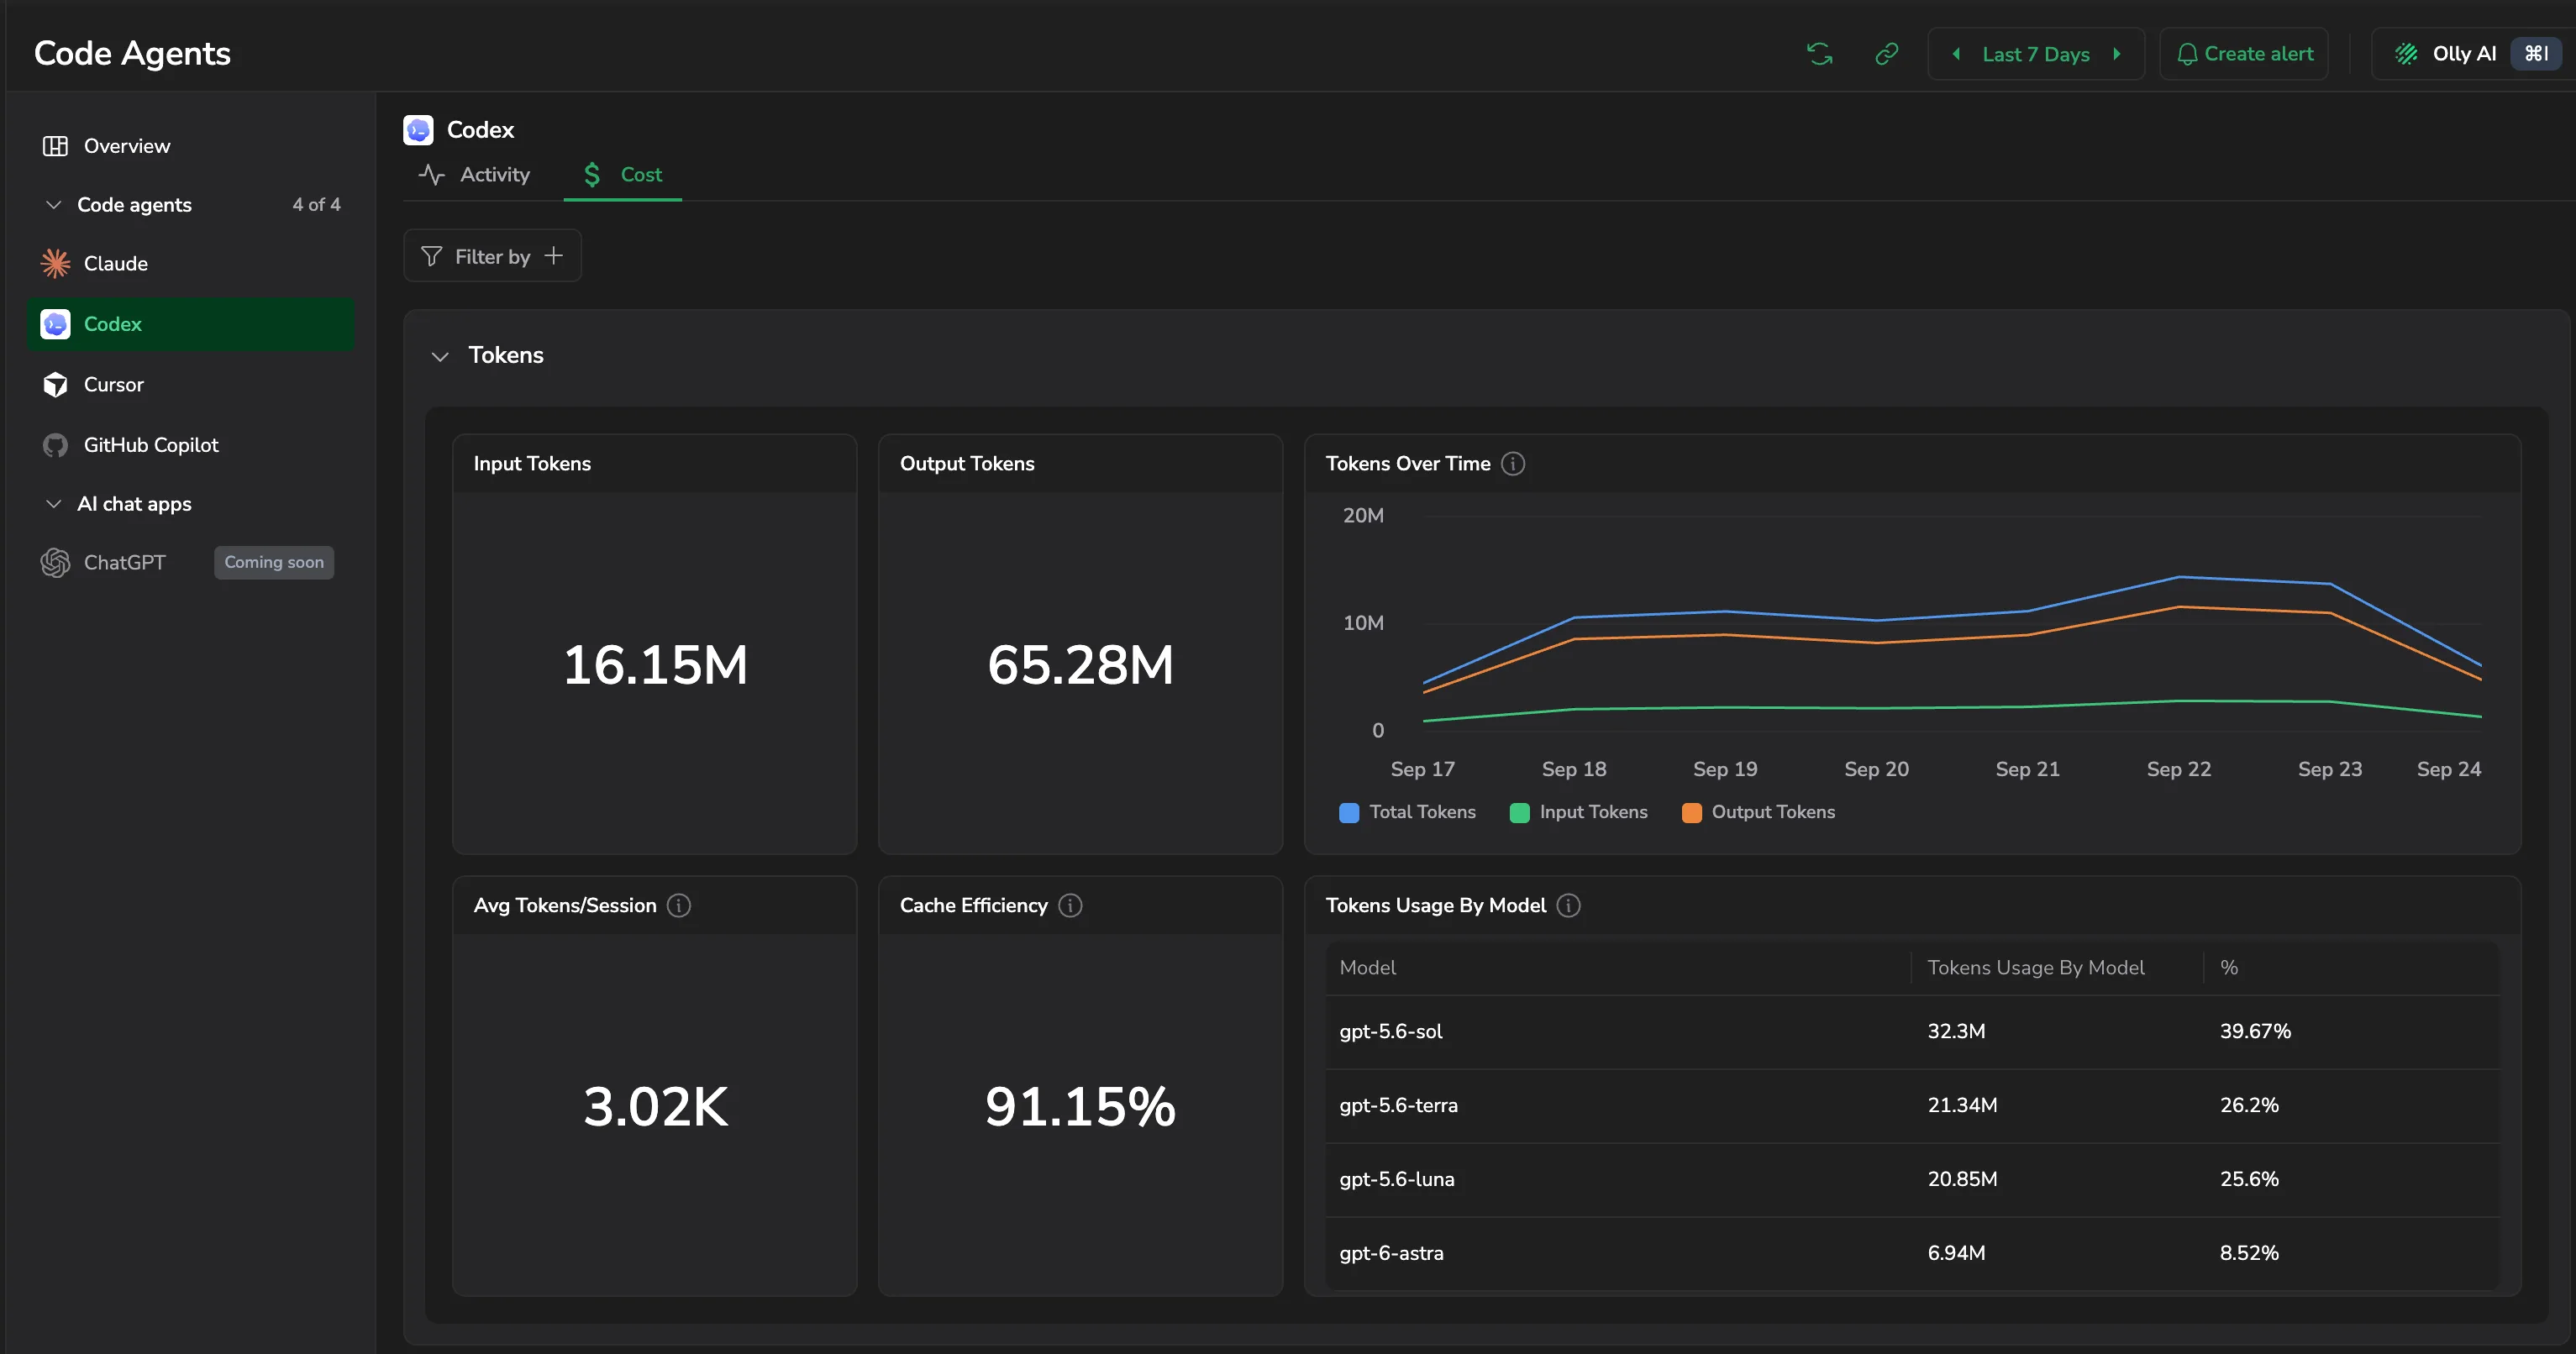Open the Last 7 Days range picker

2036,54
